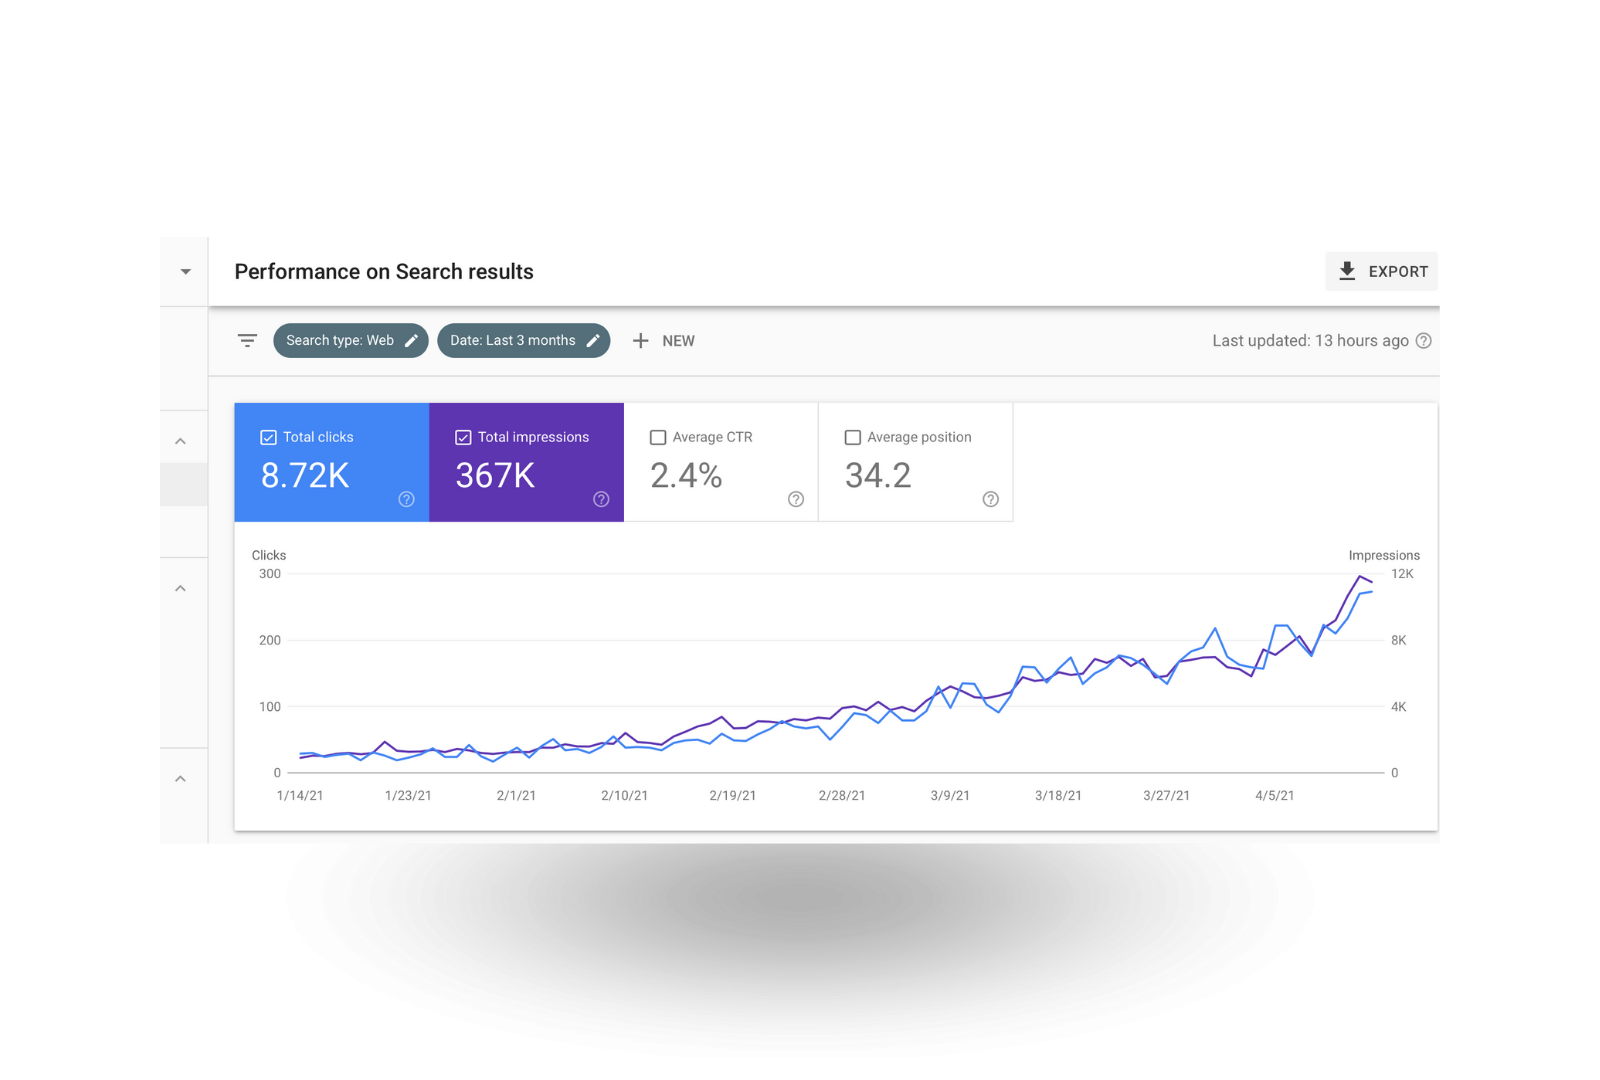The image size is (1600, 1080).
Task: Click the chart peak near 4/5/21
Action: (x=1360, y=576)
